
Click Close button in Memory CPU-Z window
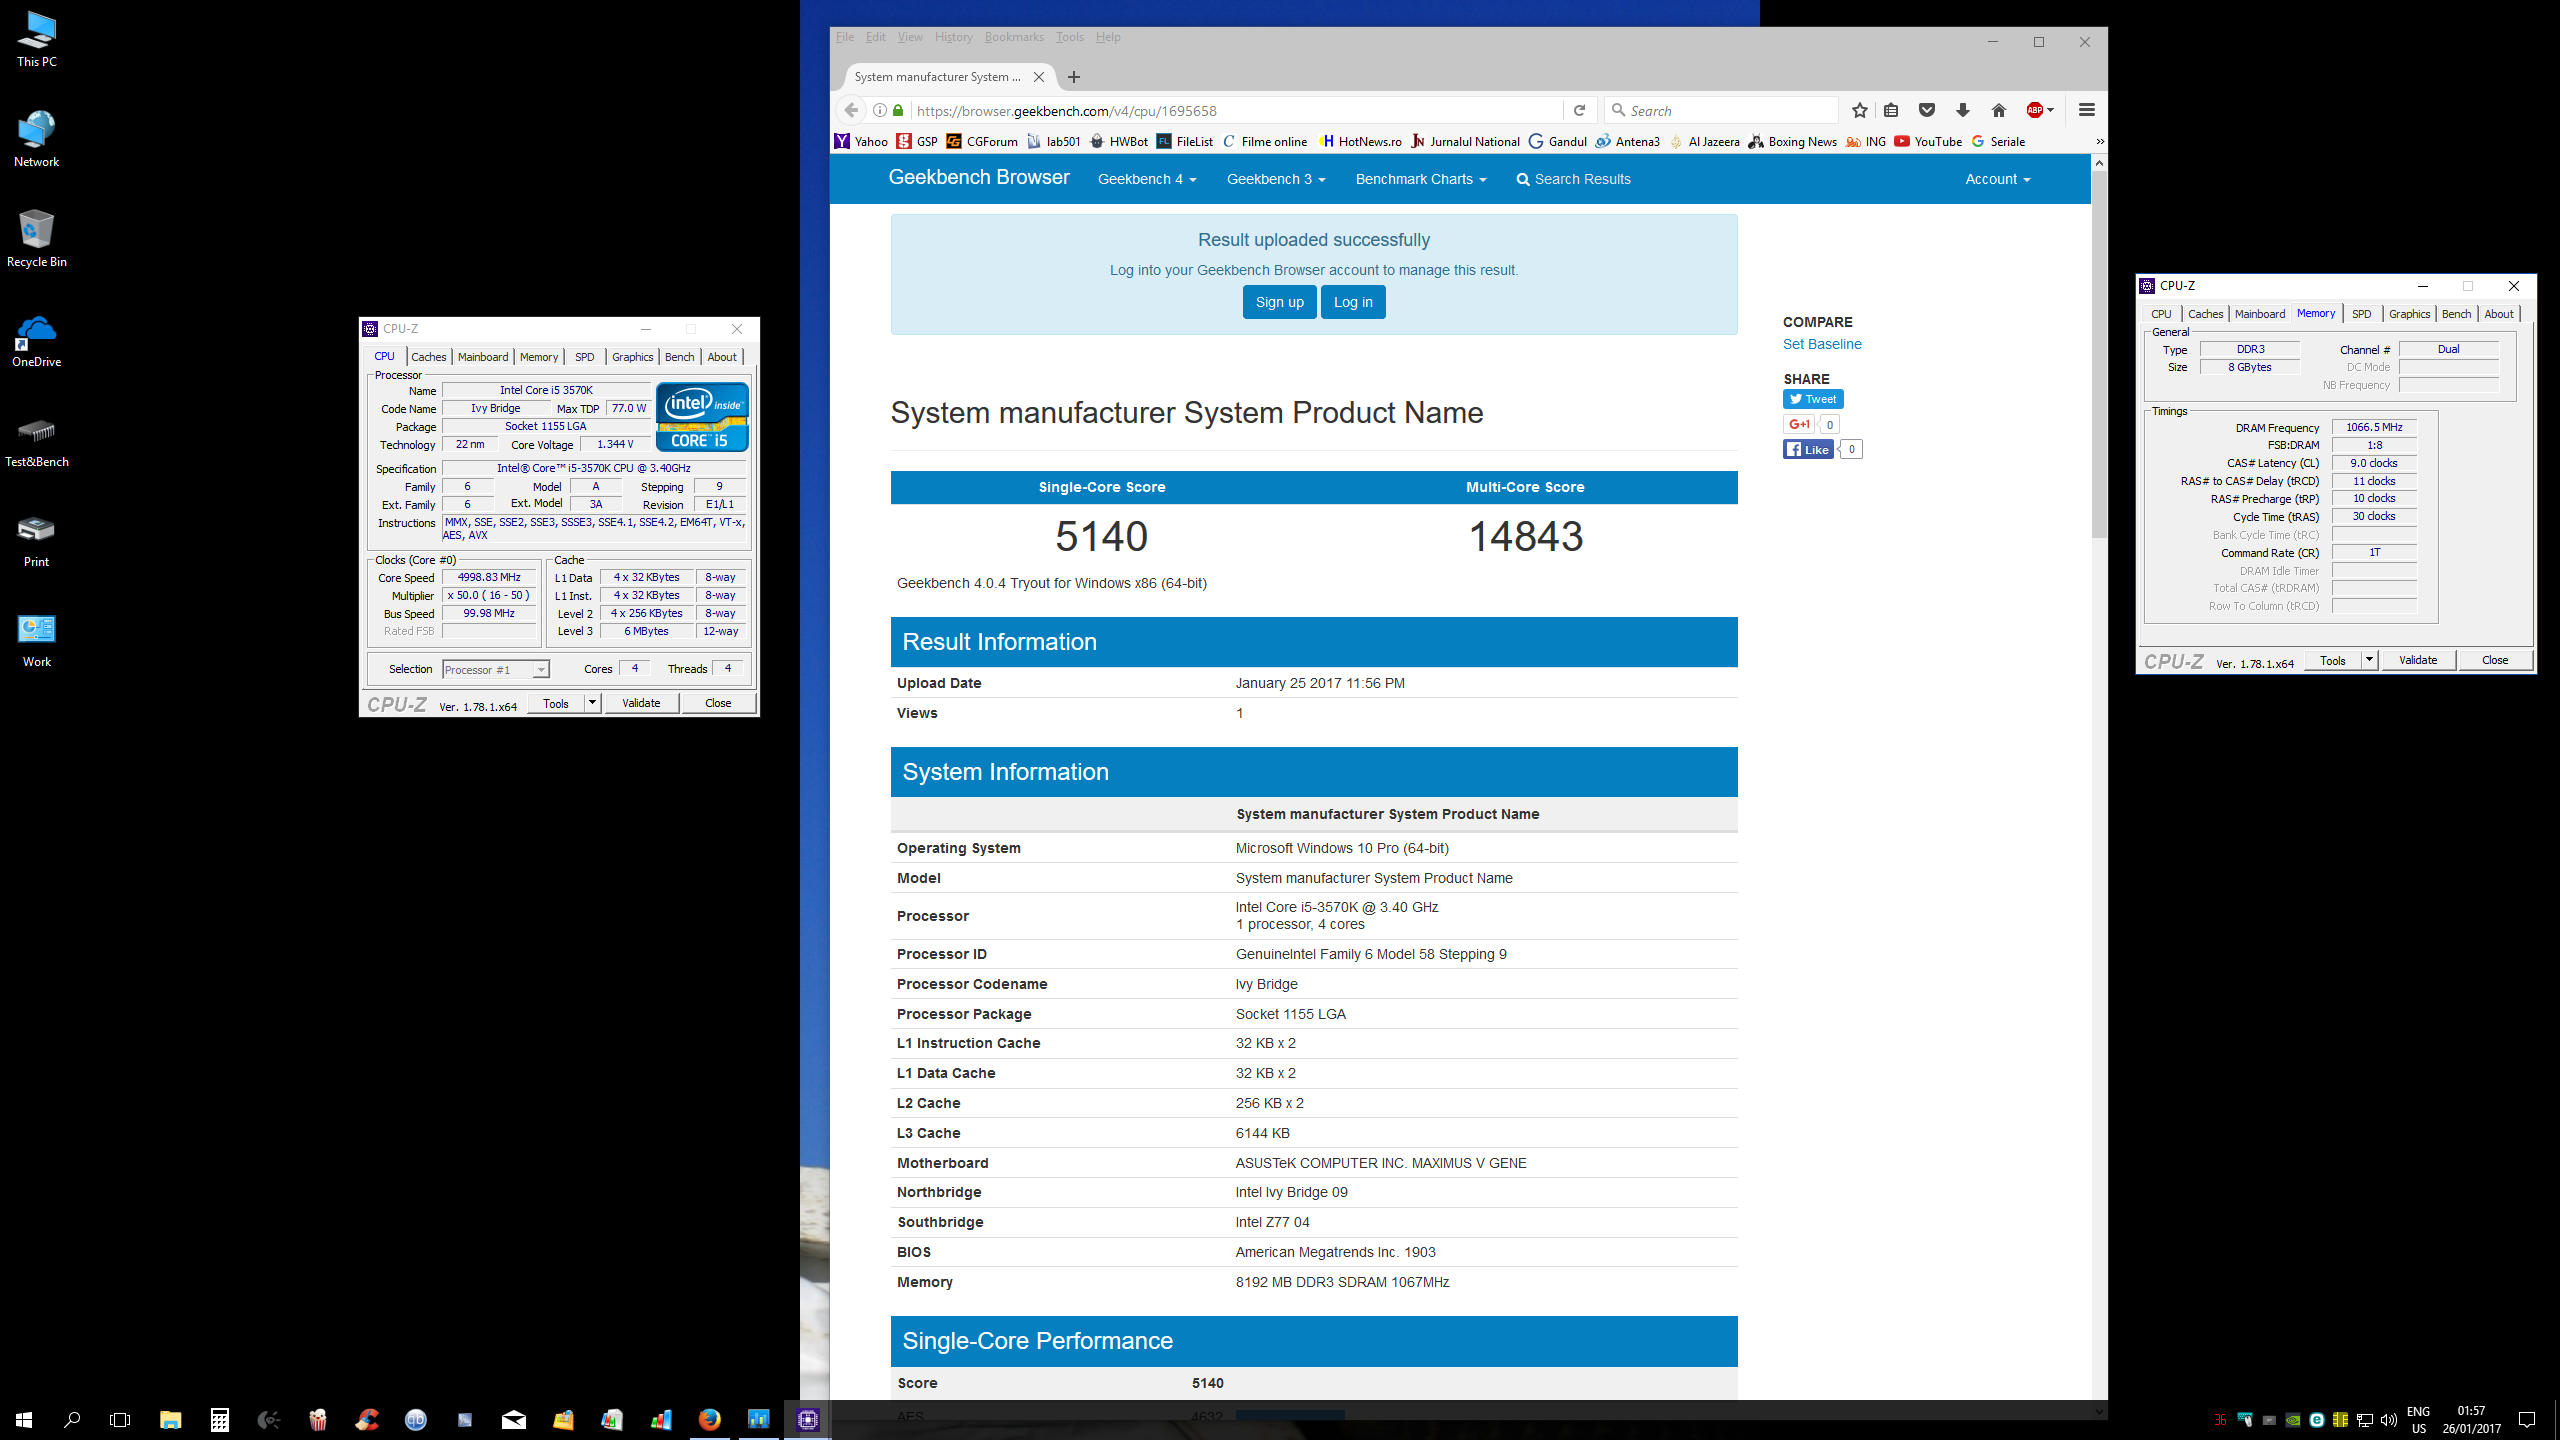tap(2495, 660)
